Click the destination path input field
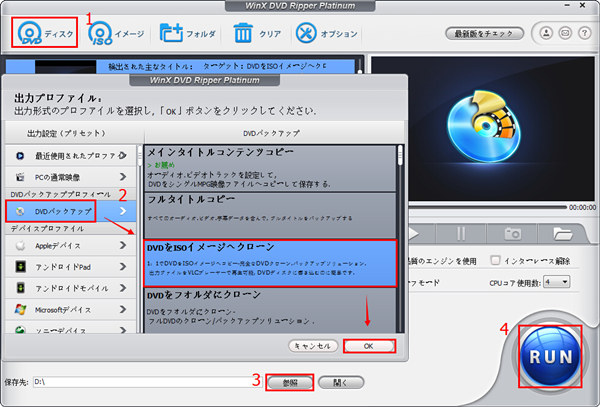This screenshot has width=600, height=407. tap(146, 382)
